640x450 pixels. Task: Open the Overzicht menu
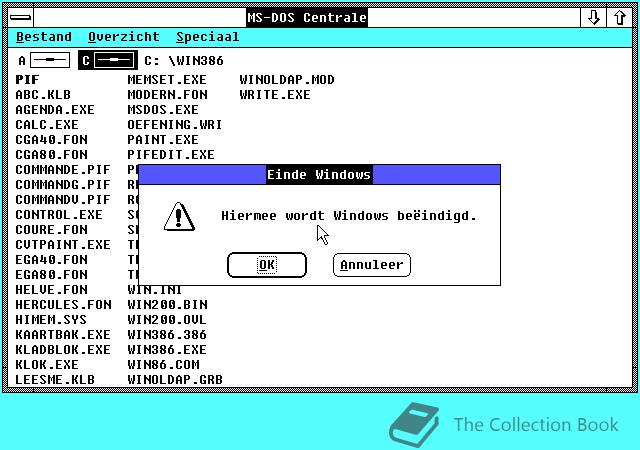pyautogui.click(x=124, y=37)
